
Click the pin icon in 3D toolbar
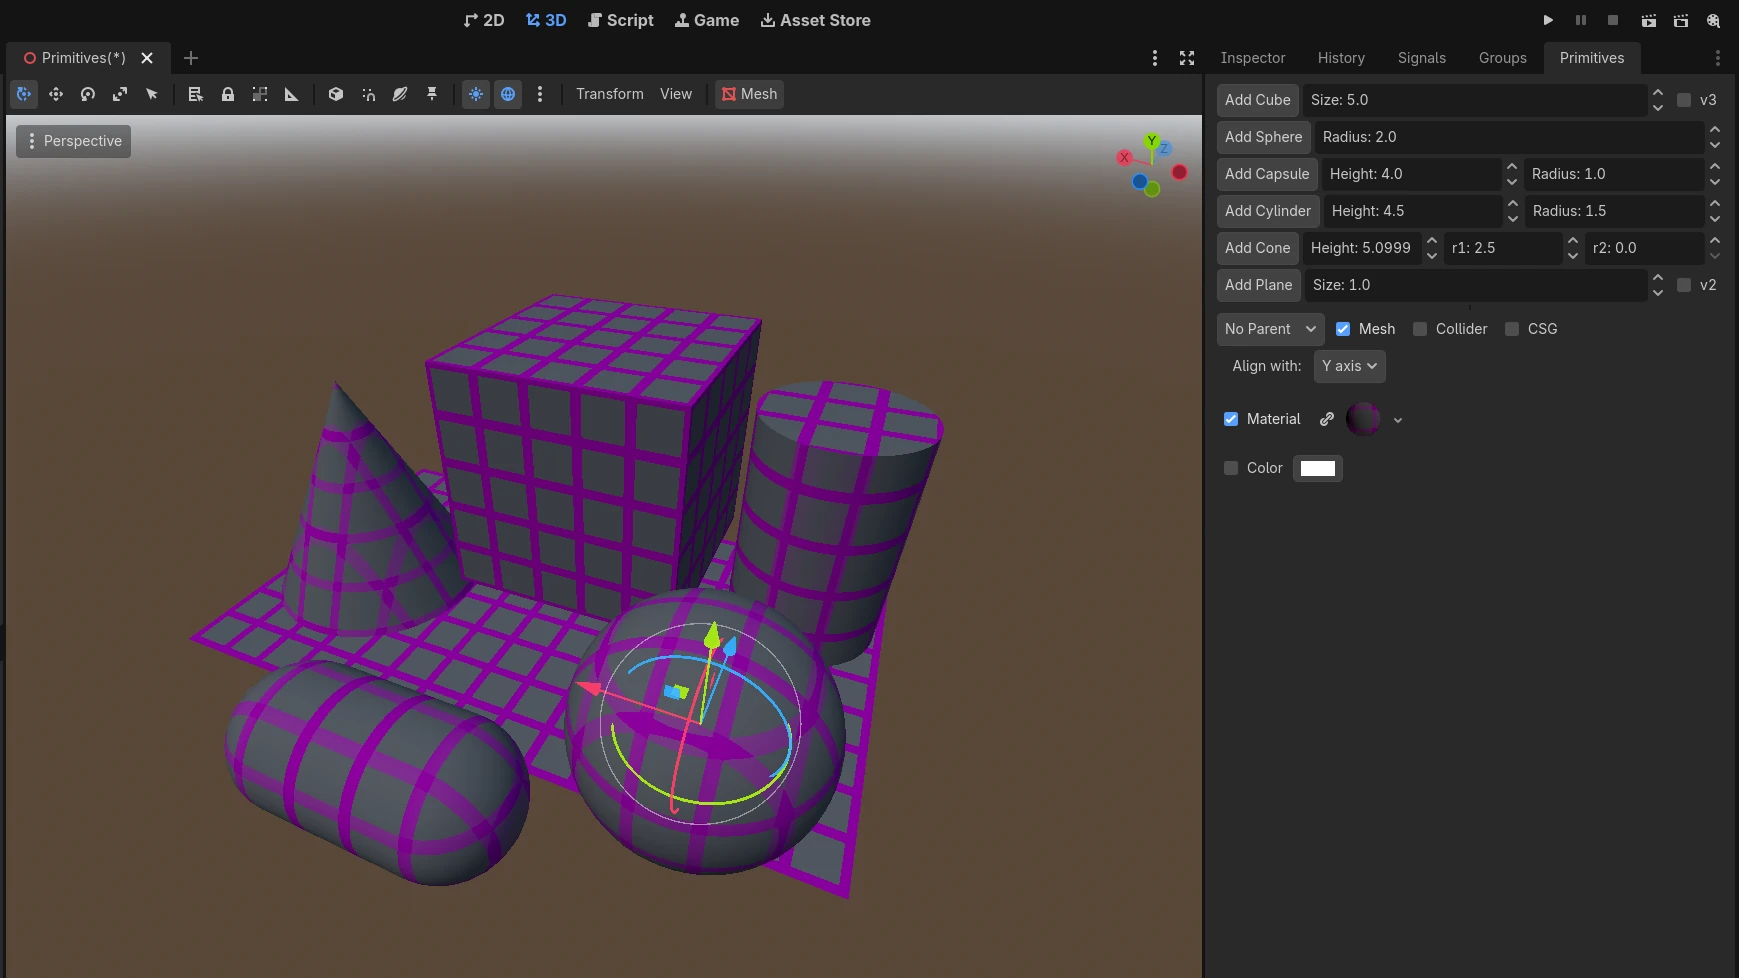[432, 94]
